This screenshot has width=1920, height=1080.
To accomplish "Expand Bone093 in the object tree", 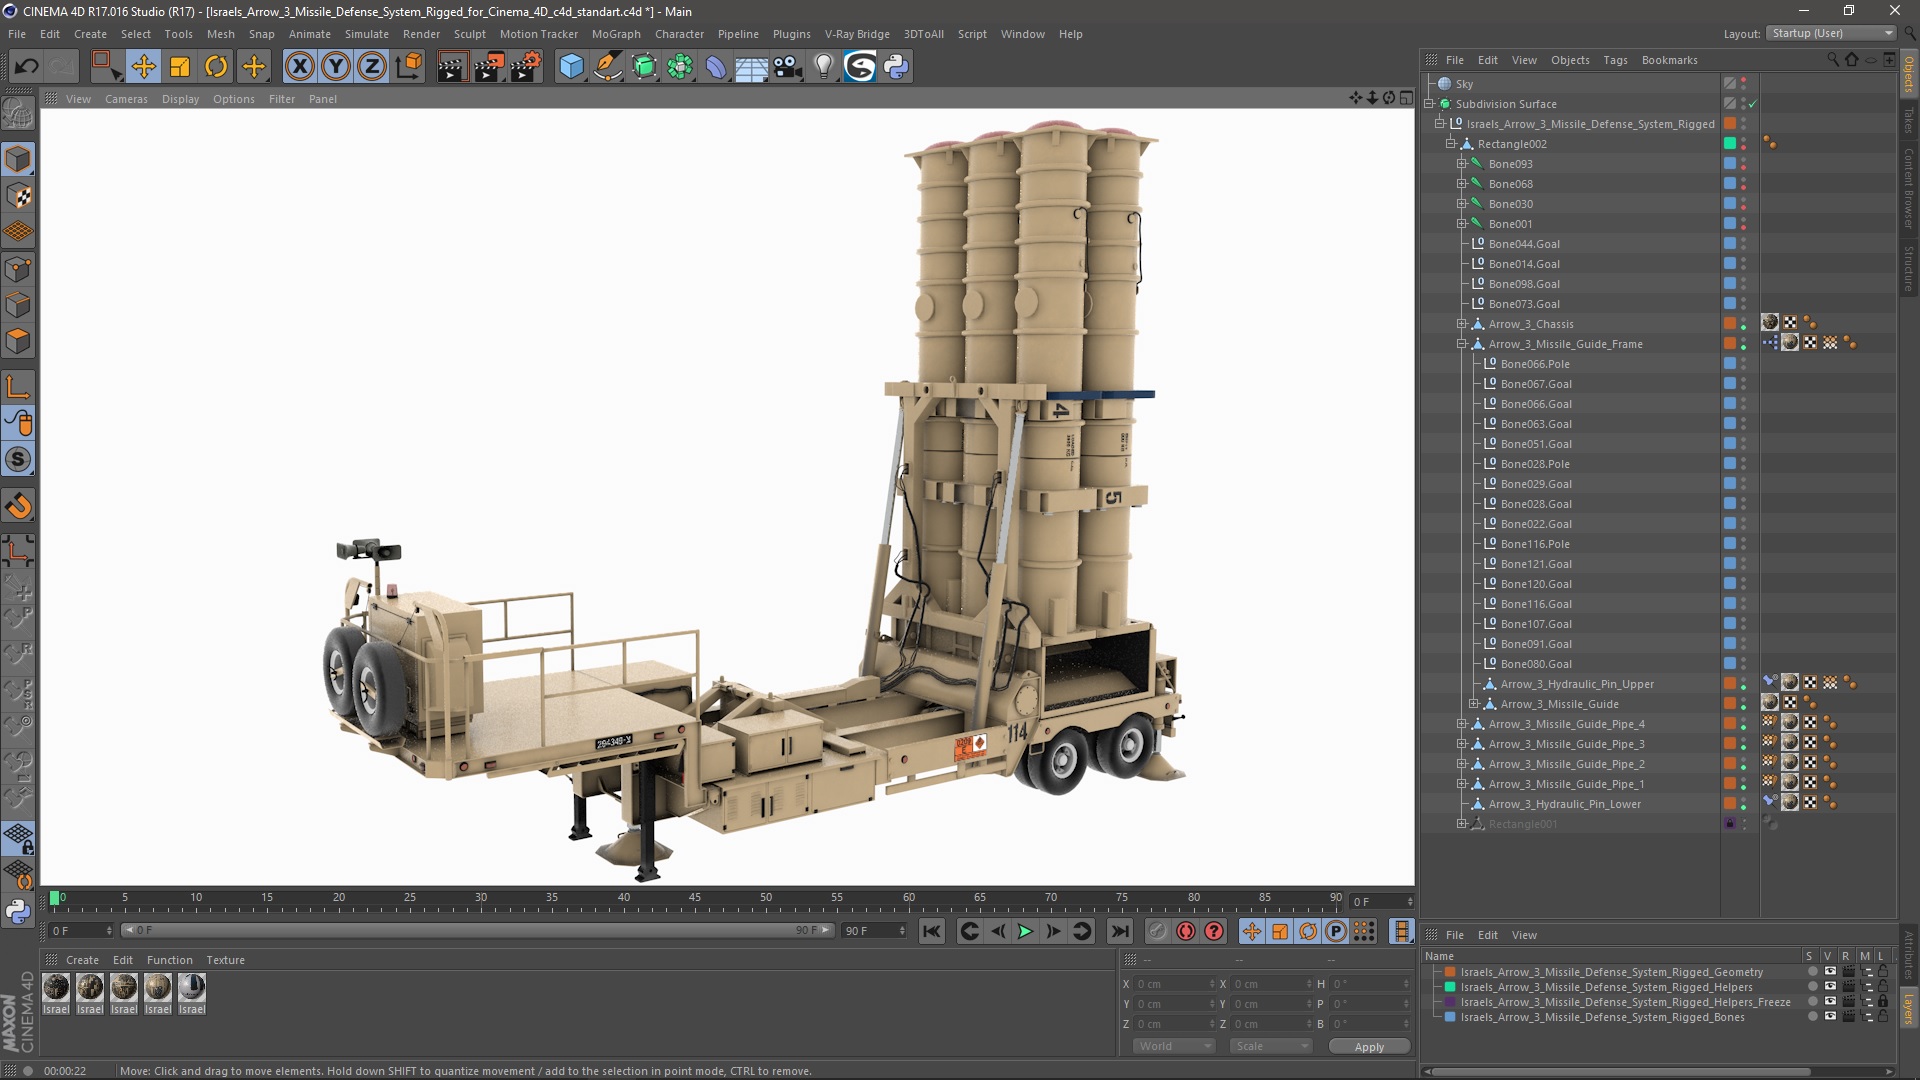I will 1461,164.
